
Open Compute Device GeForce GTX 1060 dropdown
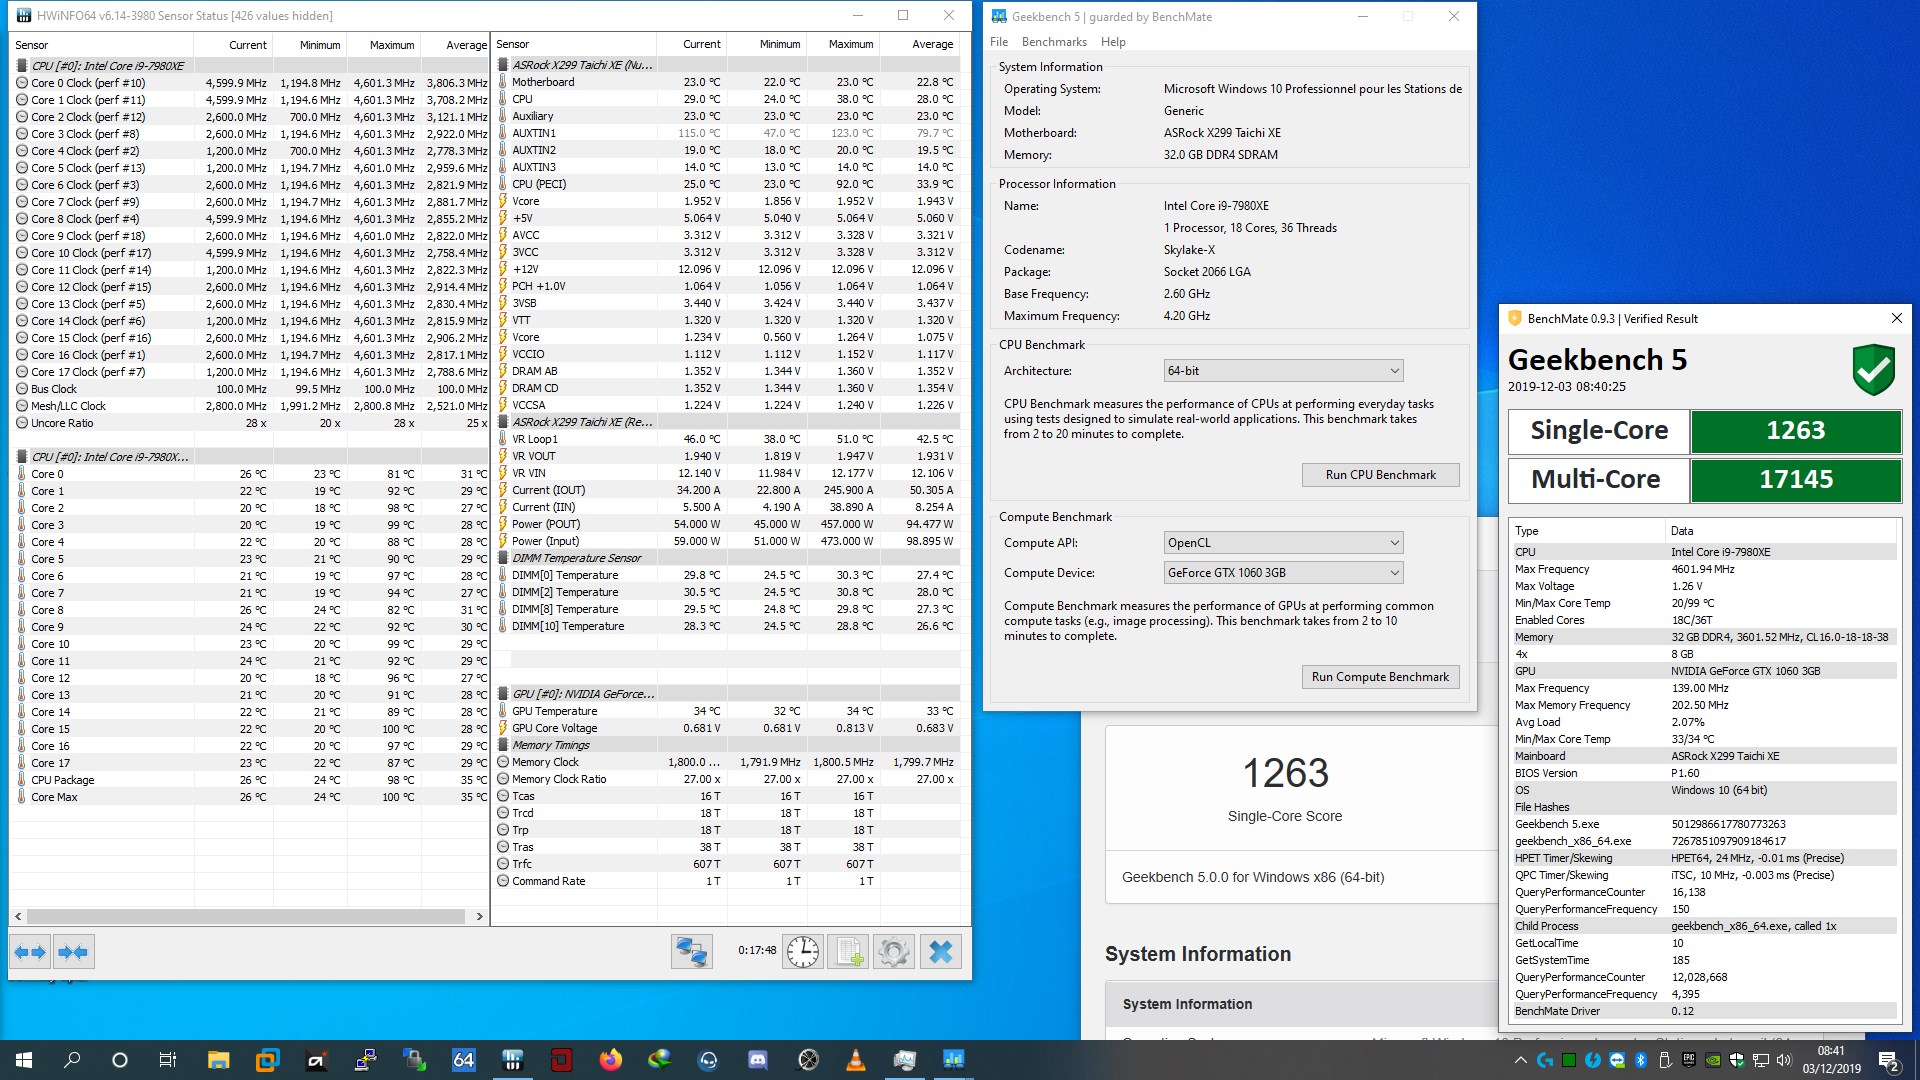pyautogui.click(x=1283, y=573)
